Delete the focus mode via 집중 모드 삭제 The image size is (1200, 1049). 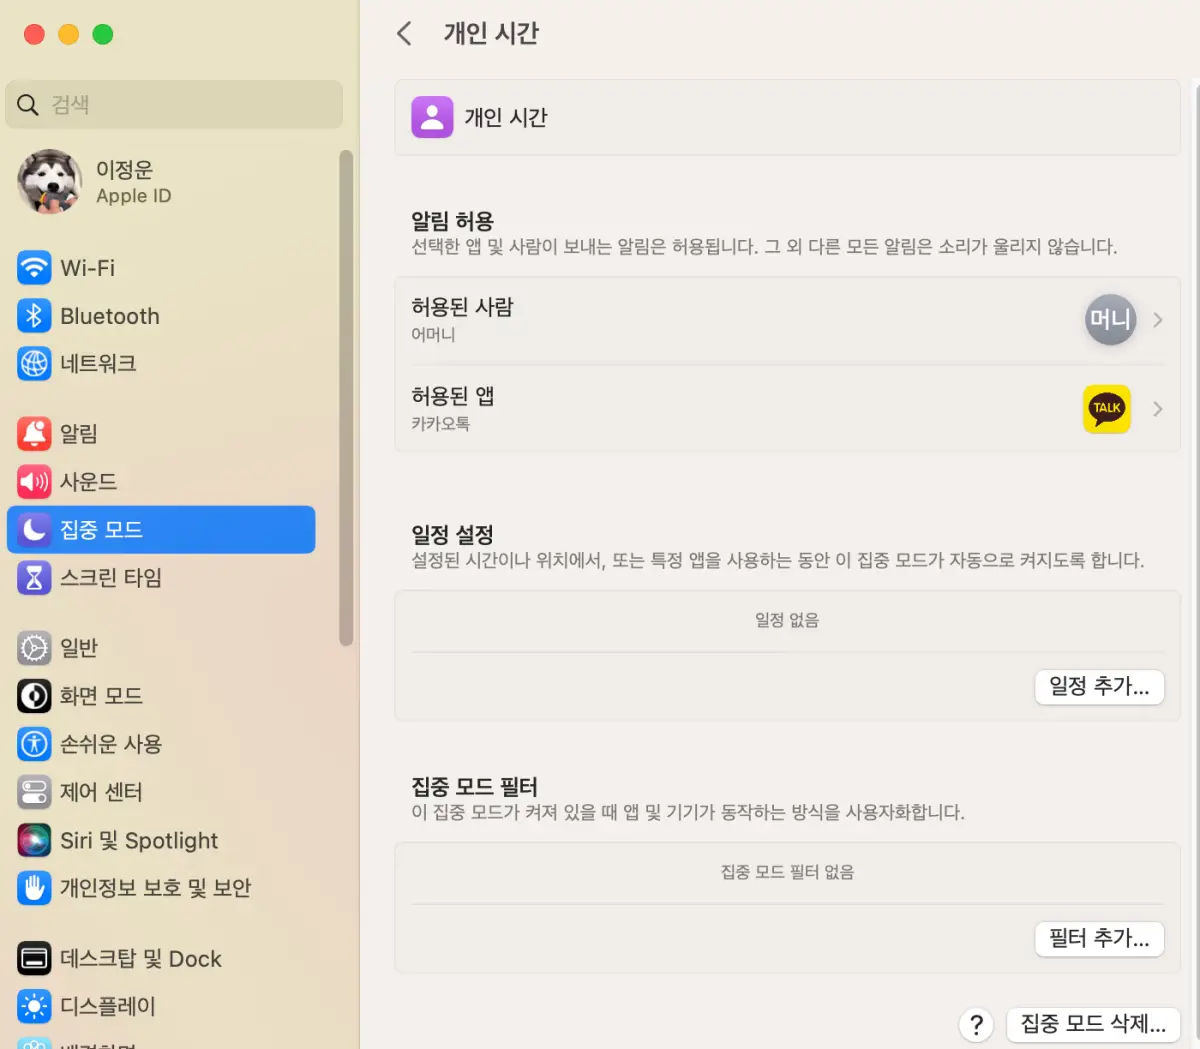click(1093, 1024)
